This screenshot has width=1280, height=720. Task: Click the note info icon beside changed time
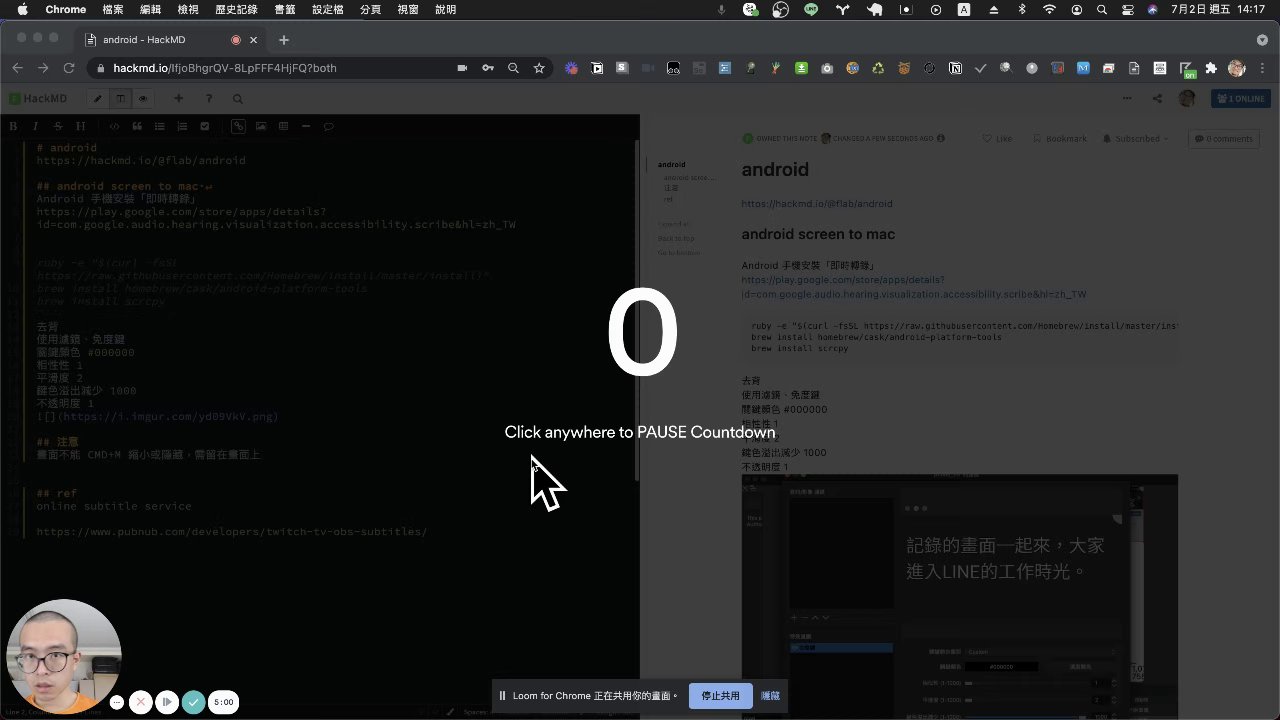941,138
